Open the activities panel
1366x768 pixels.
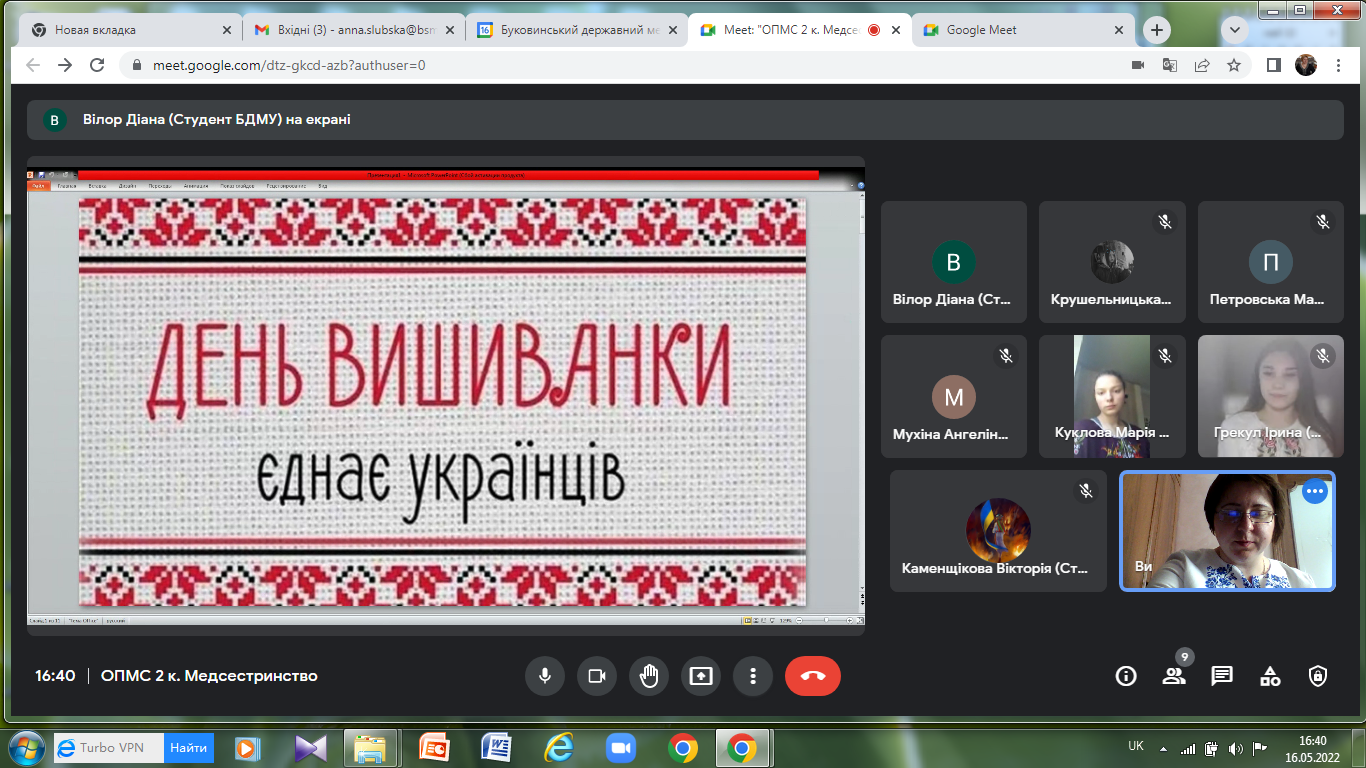point(1270,676)
